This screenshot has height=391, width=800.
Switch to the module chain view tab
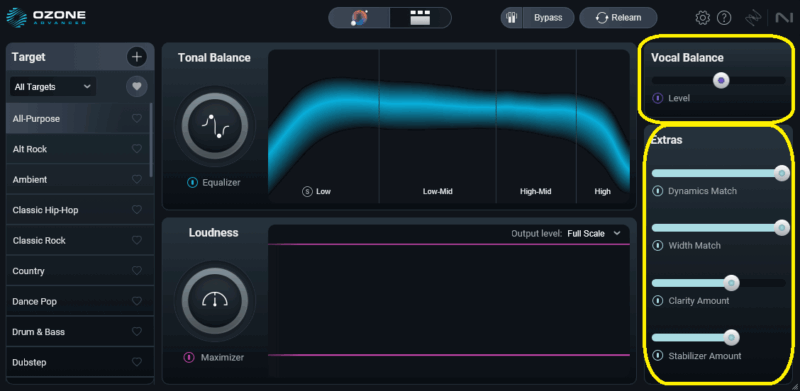pos(420,18)
